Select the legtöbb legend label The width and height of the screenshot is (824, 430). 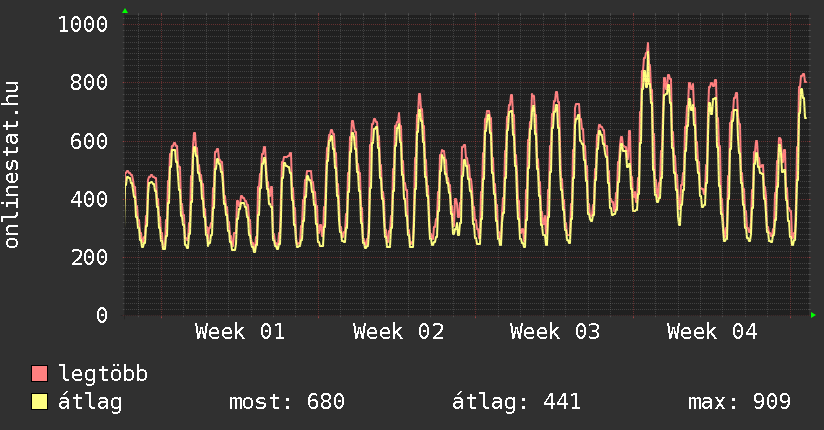(x=103, y=374)
